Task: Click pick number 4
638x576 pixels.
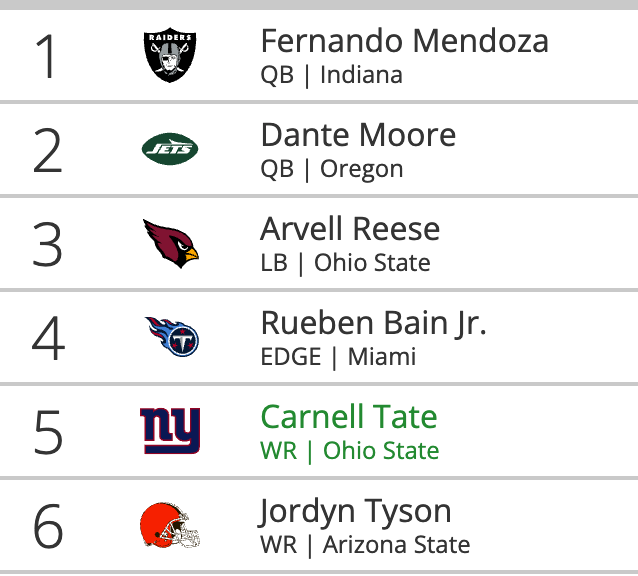Action: pyautogui.click(x=48, y=339)
